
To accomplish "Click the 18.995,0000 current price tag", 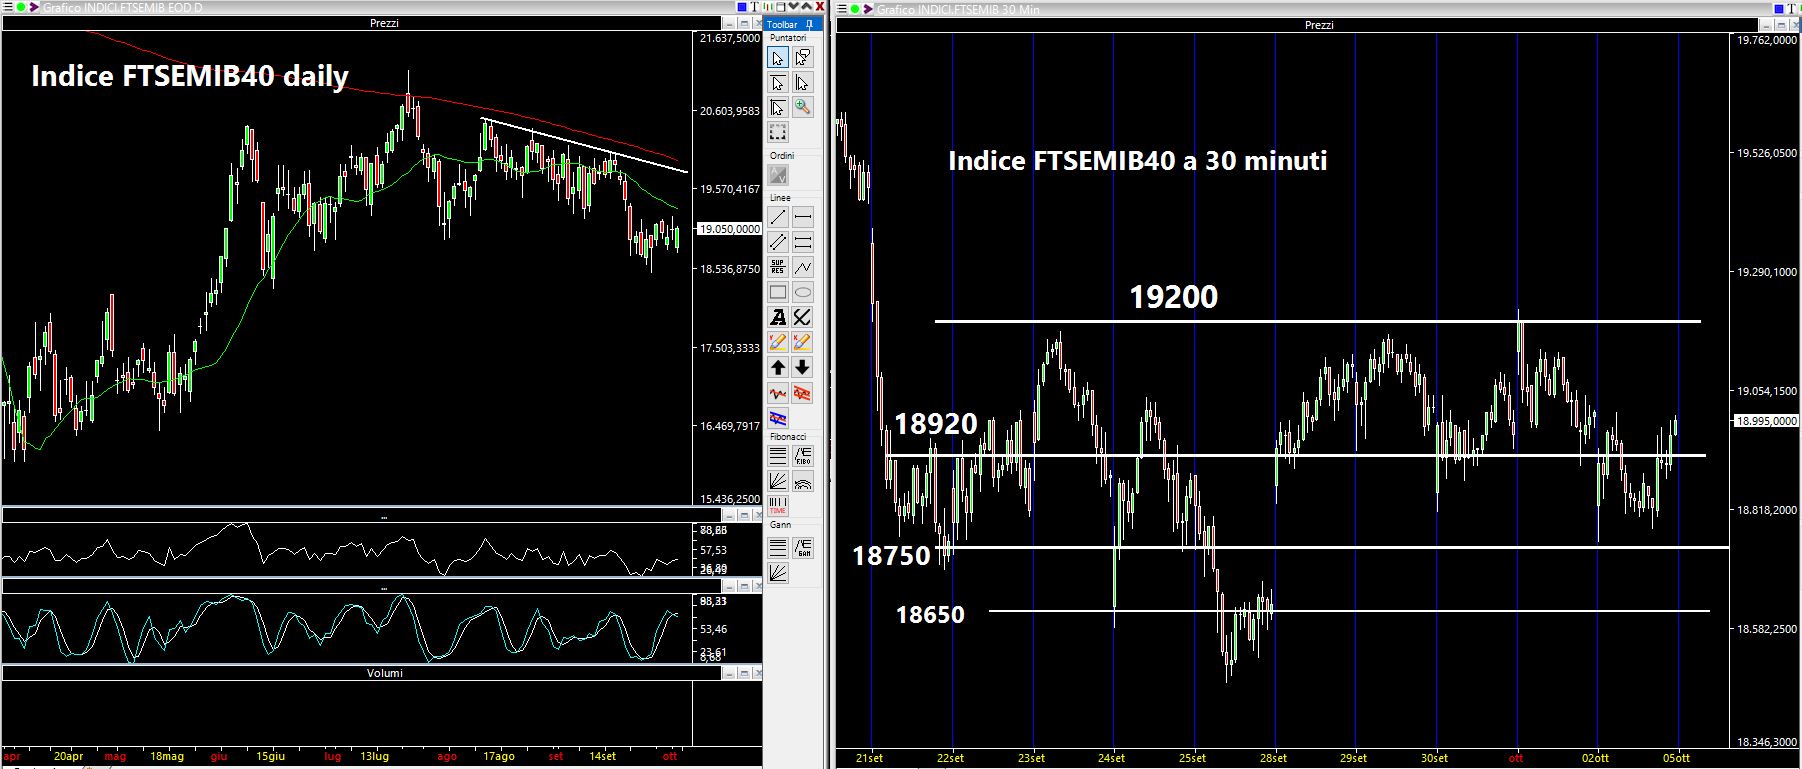I will tap(1766, 421).
